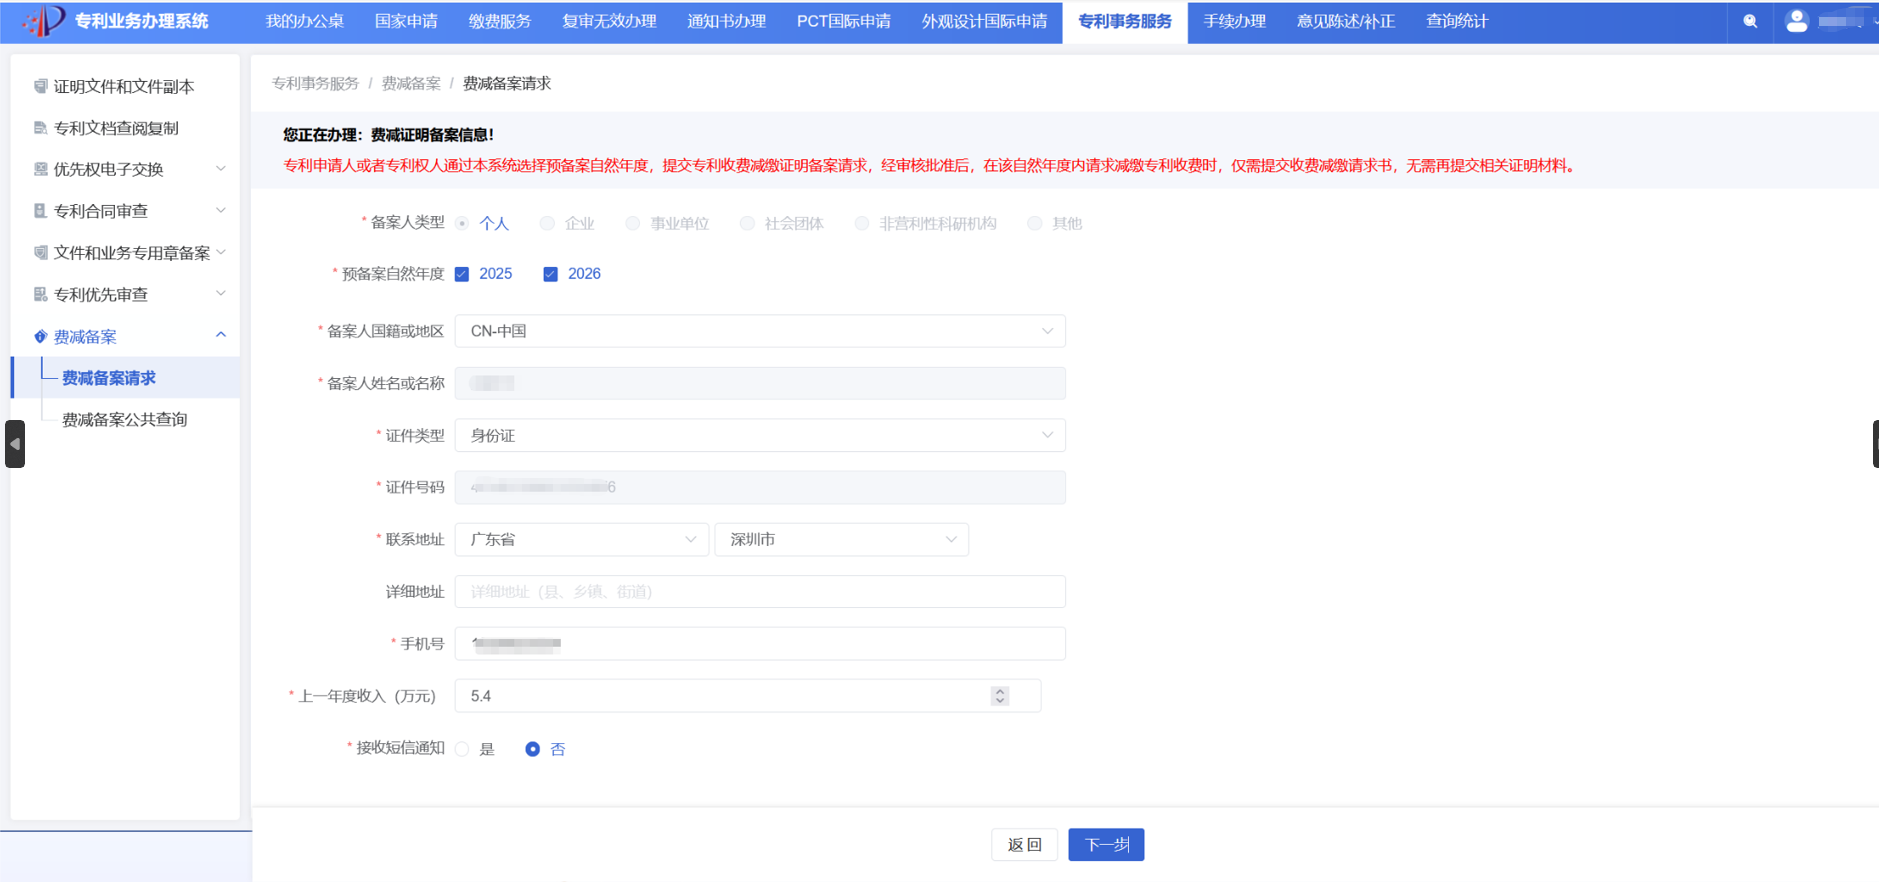The width and height of the screenshot is (1879, 882).
Task: Open 意见陈述/补正 top menu
Action: 1346,21
